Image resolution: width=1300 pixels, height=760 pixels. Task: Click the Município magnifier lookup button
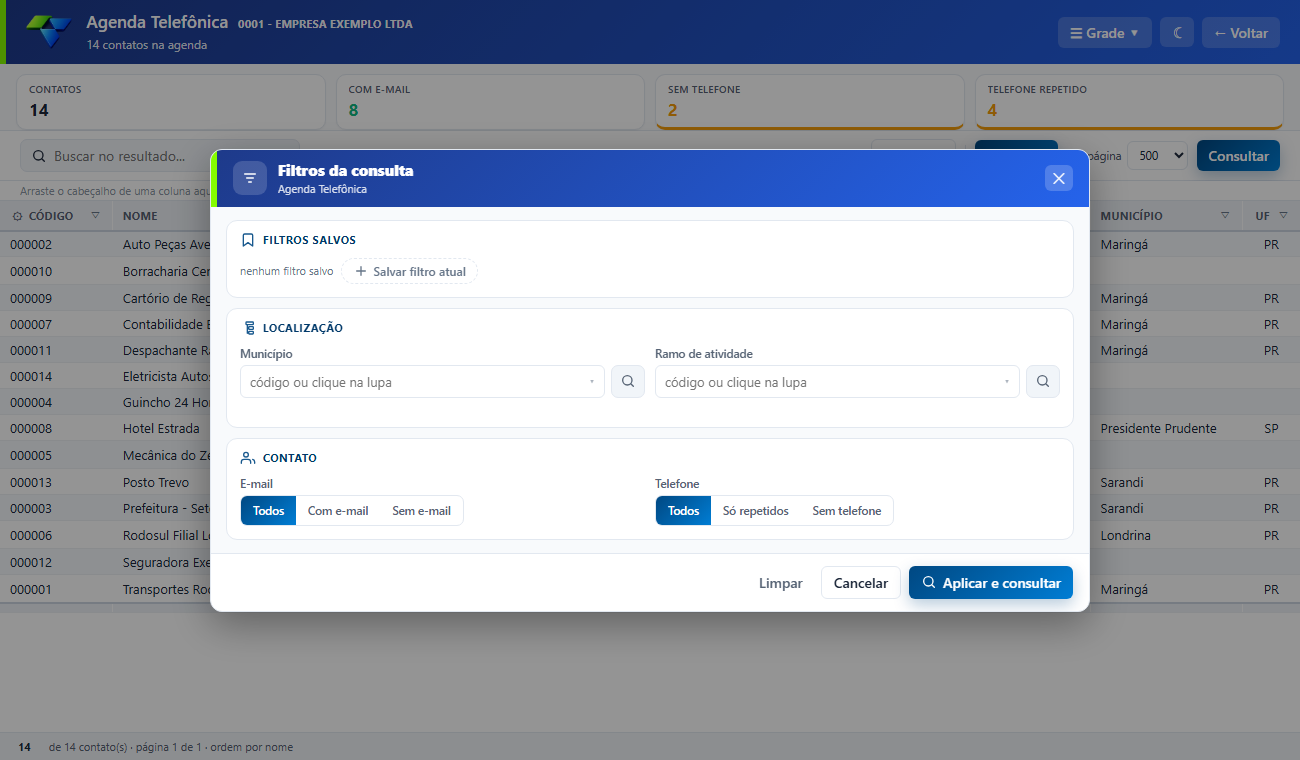pos(628,381)
